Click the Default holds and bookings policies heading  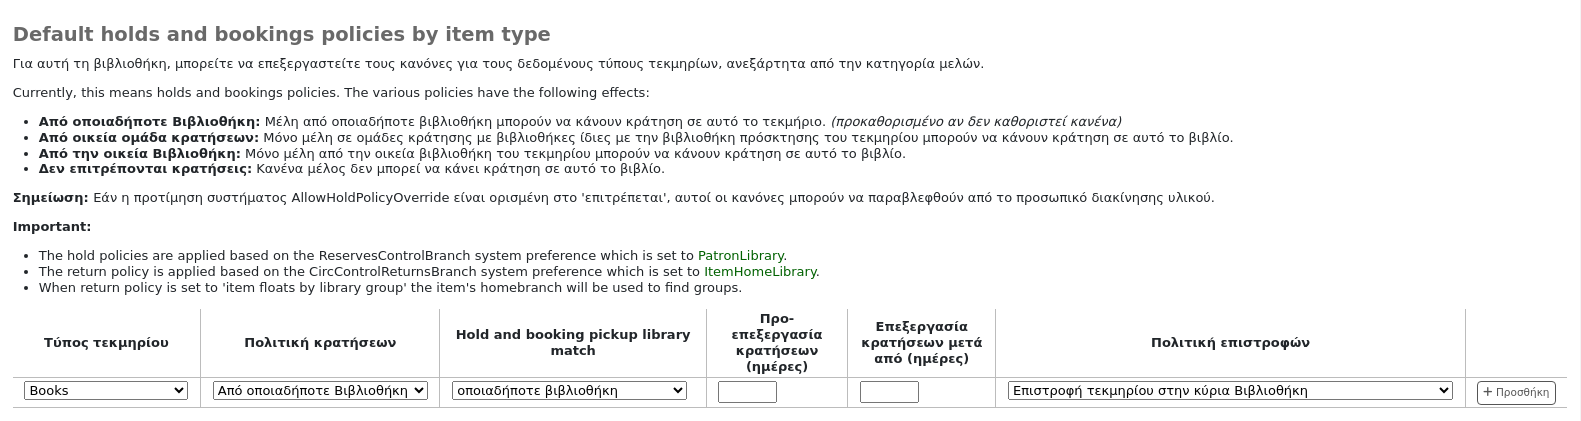pyautogui.click(x=281, y=35)
